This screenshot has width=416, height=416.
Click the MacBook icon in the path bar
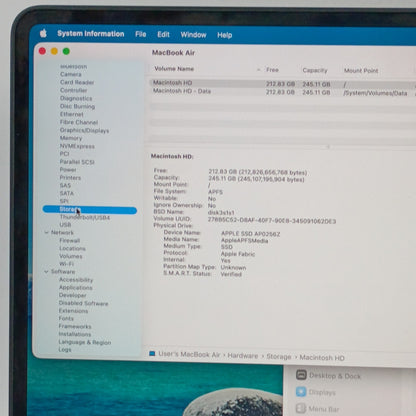pyautogui.click(x=152, y=354)
